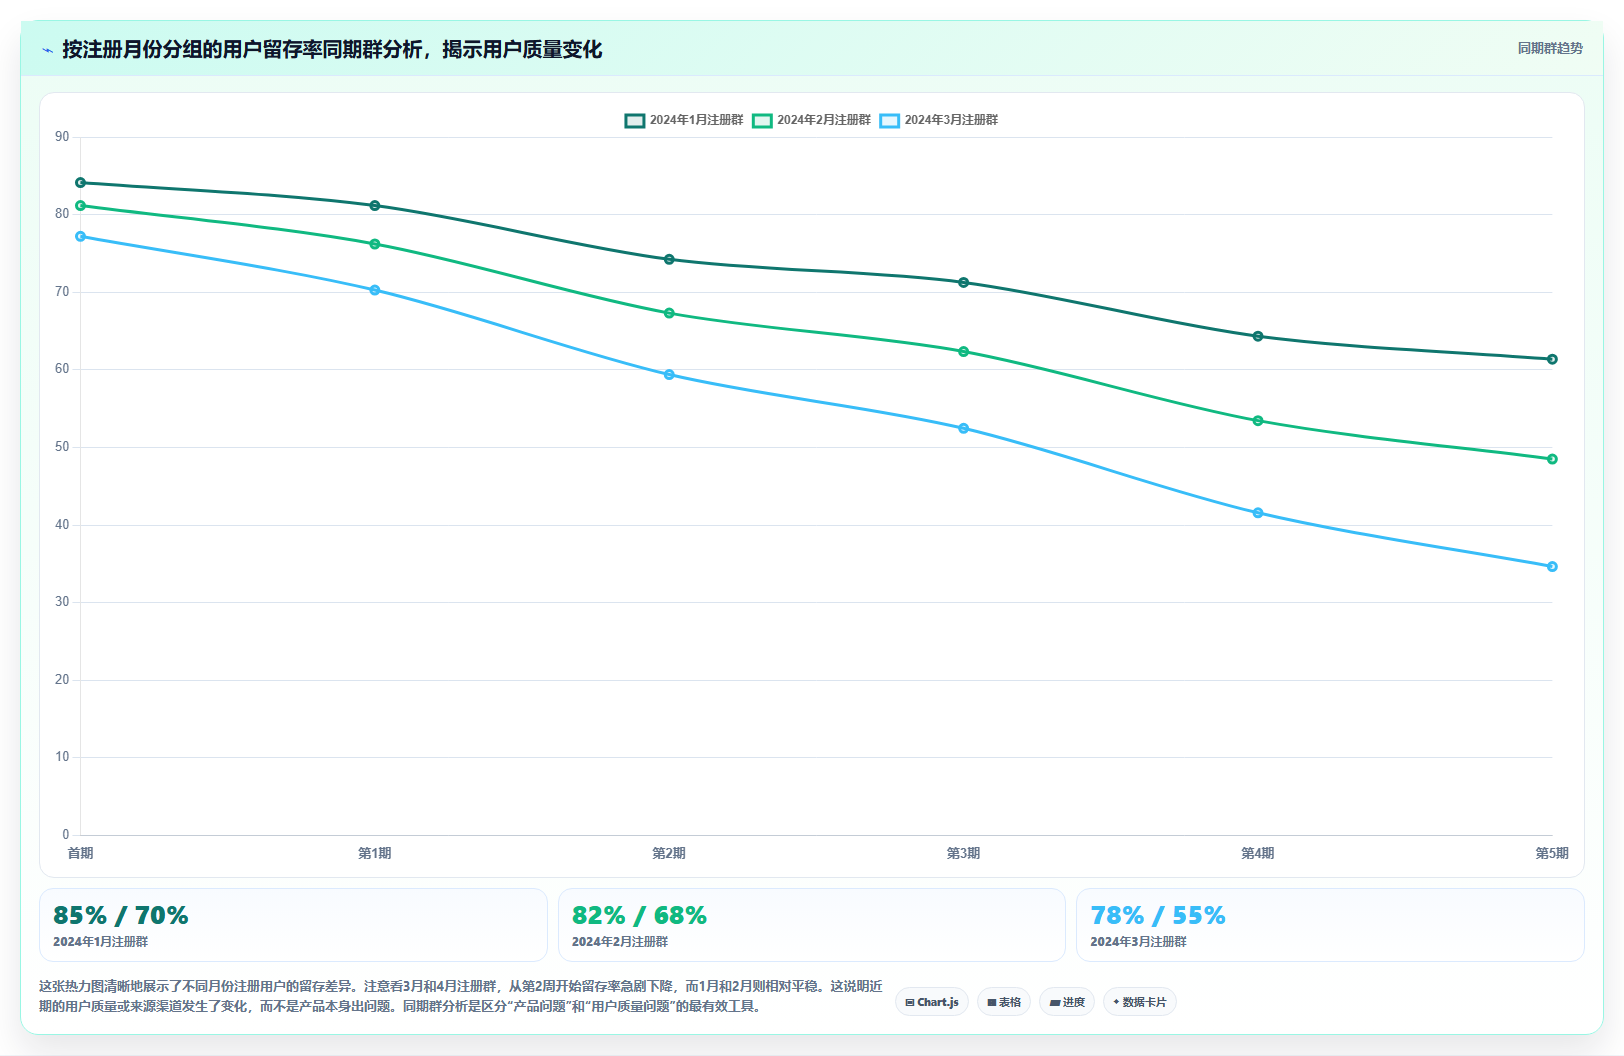The image size is (1624, 1056).
Task: Click the 2024年3月注册群 label under 78% / 55%
Action: [x=1138, y=942]
